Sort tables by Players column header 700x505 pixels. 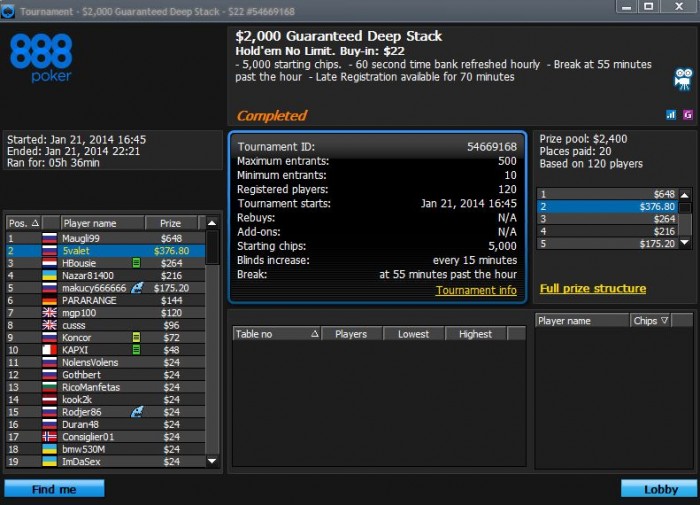coord(351,334)
